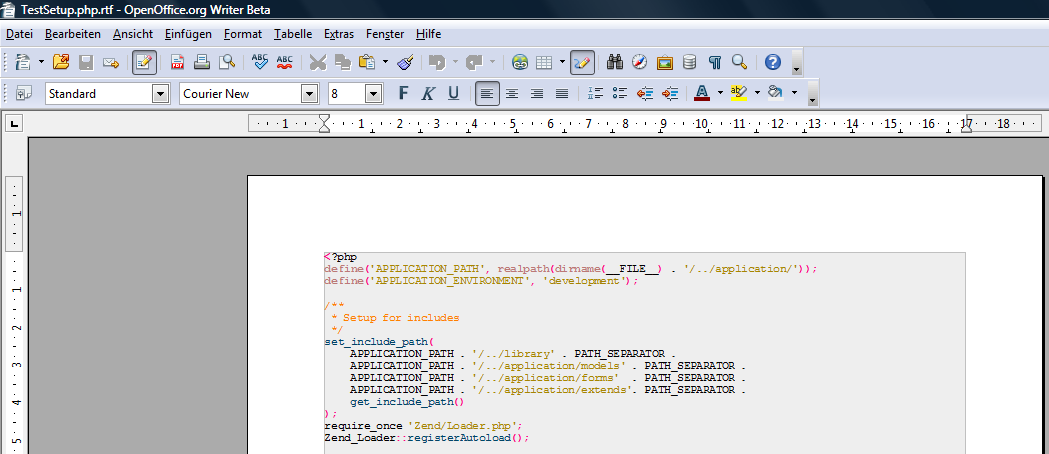
Task: Open the Find & Replace binoculars tool
Action: click(615, 62)
